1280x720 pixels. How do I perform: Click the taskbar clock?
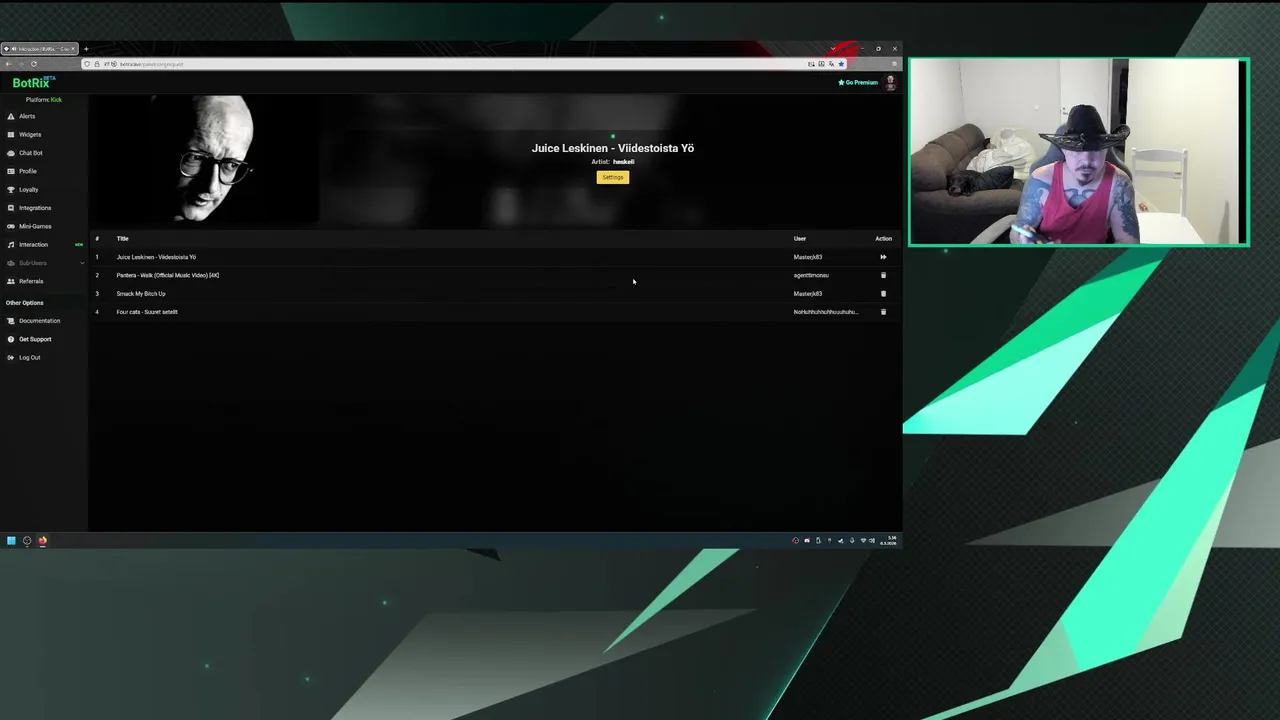(x=888, y=541)
